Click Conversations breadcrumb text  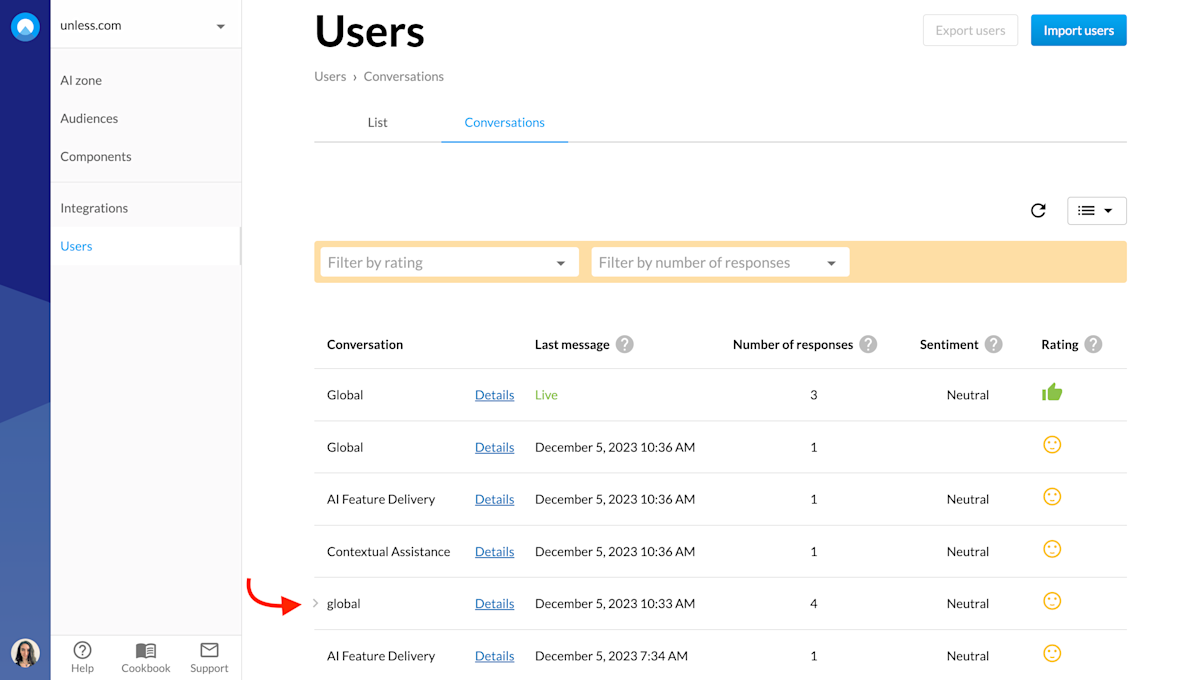[403, 76]
